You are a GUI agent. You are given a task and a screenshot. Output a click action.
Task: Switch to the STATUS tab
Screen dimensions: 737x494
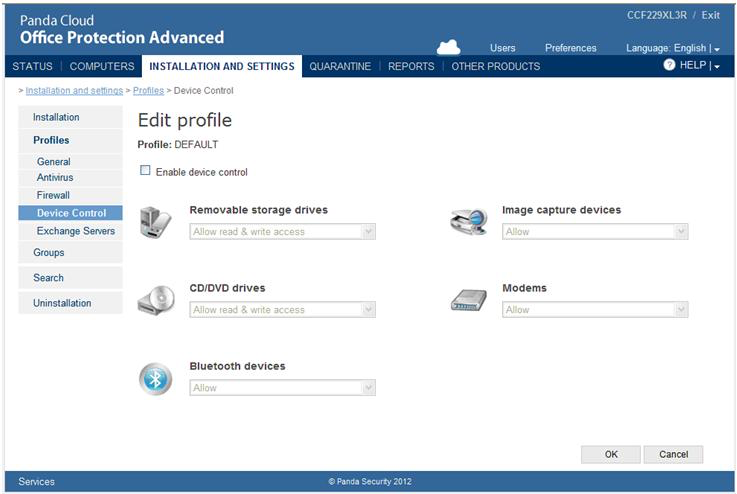click(32, 66)
